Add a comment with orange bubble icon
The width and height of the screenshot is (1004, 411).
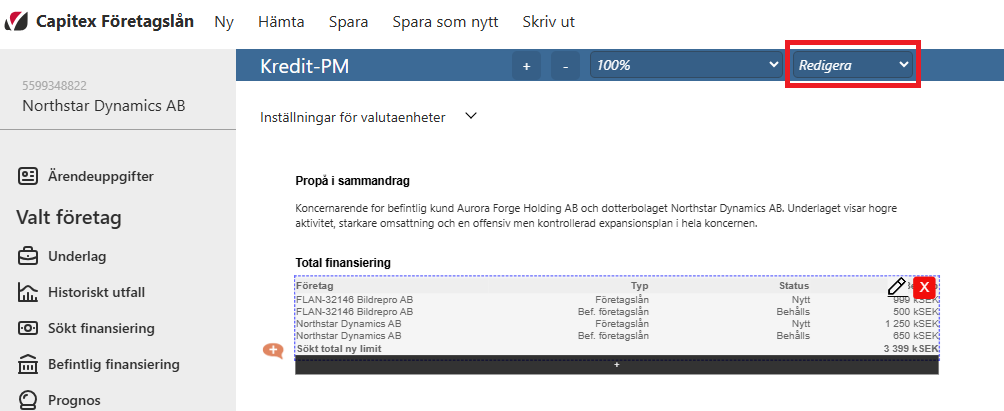pos(273,350)
